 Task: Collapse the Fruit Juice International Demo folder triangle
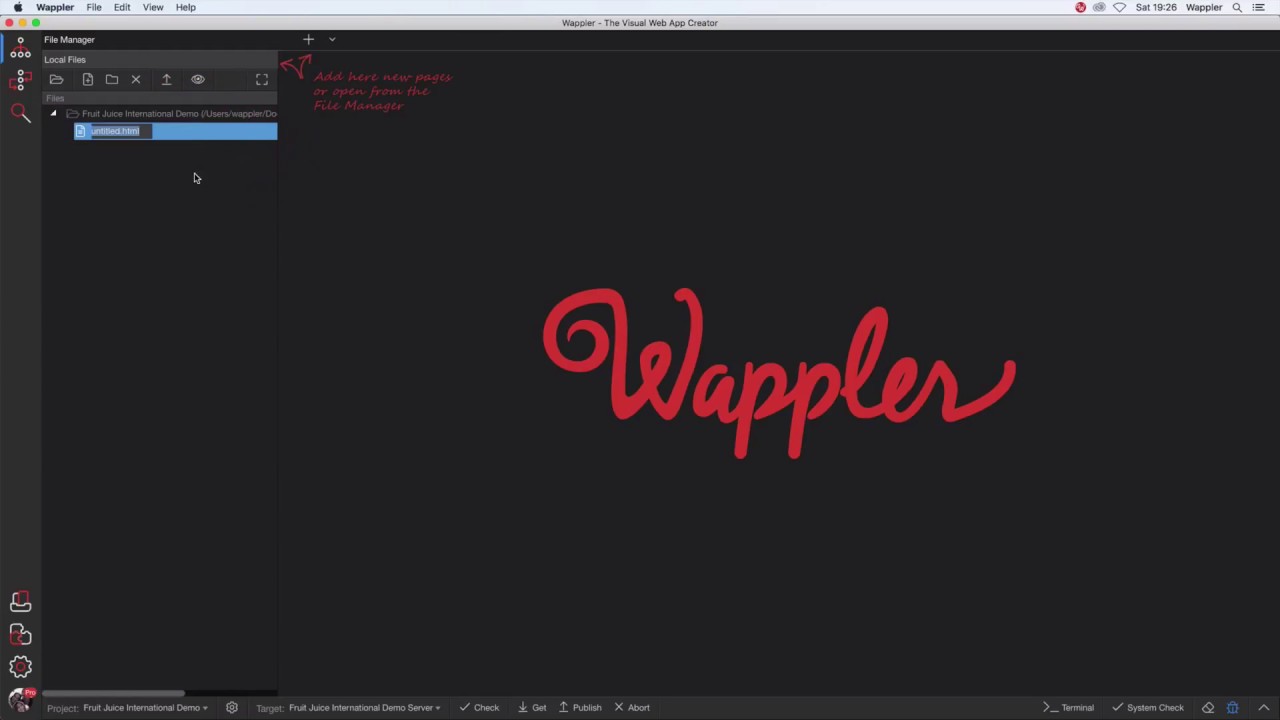[54, 114]
